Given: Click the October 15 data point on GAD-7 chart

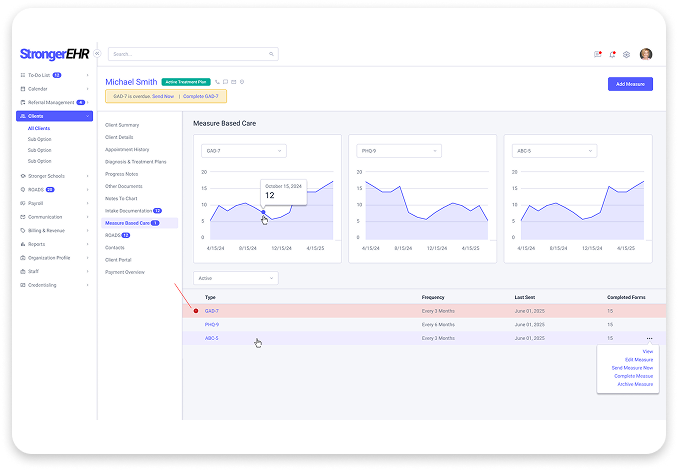Looking at the screenshot, I should (263, 212).
